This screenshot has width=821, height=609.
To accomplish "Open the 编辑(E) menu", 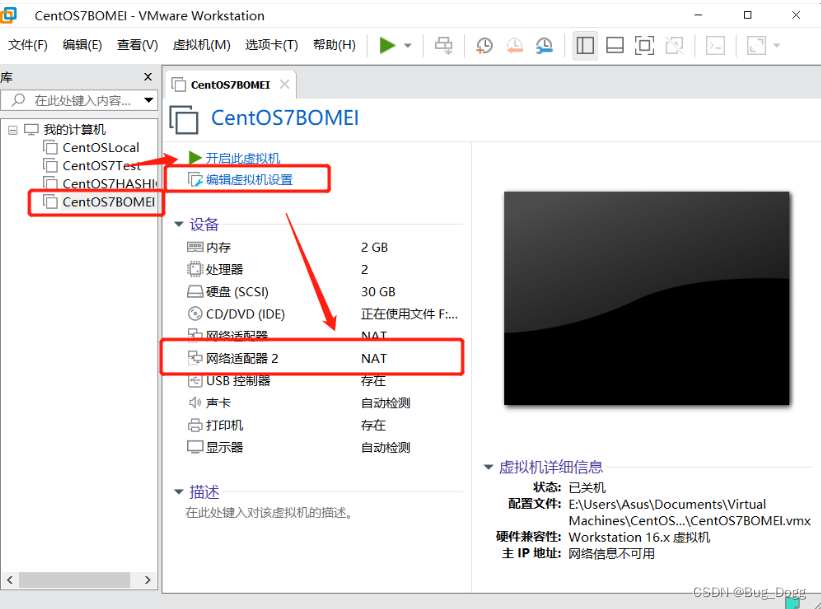I will (82, 45).
